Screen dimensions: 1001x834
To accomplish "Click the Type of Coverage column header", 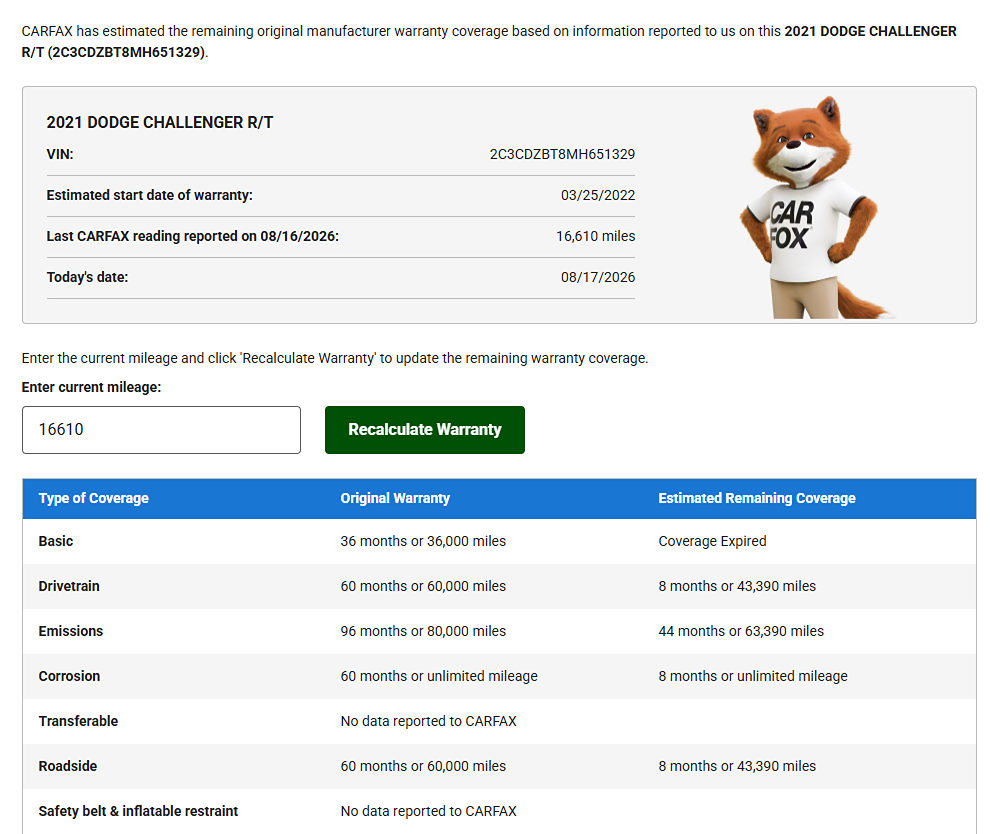I will 93,498.
